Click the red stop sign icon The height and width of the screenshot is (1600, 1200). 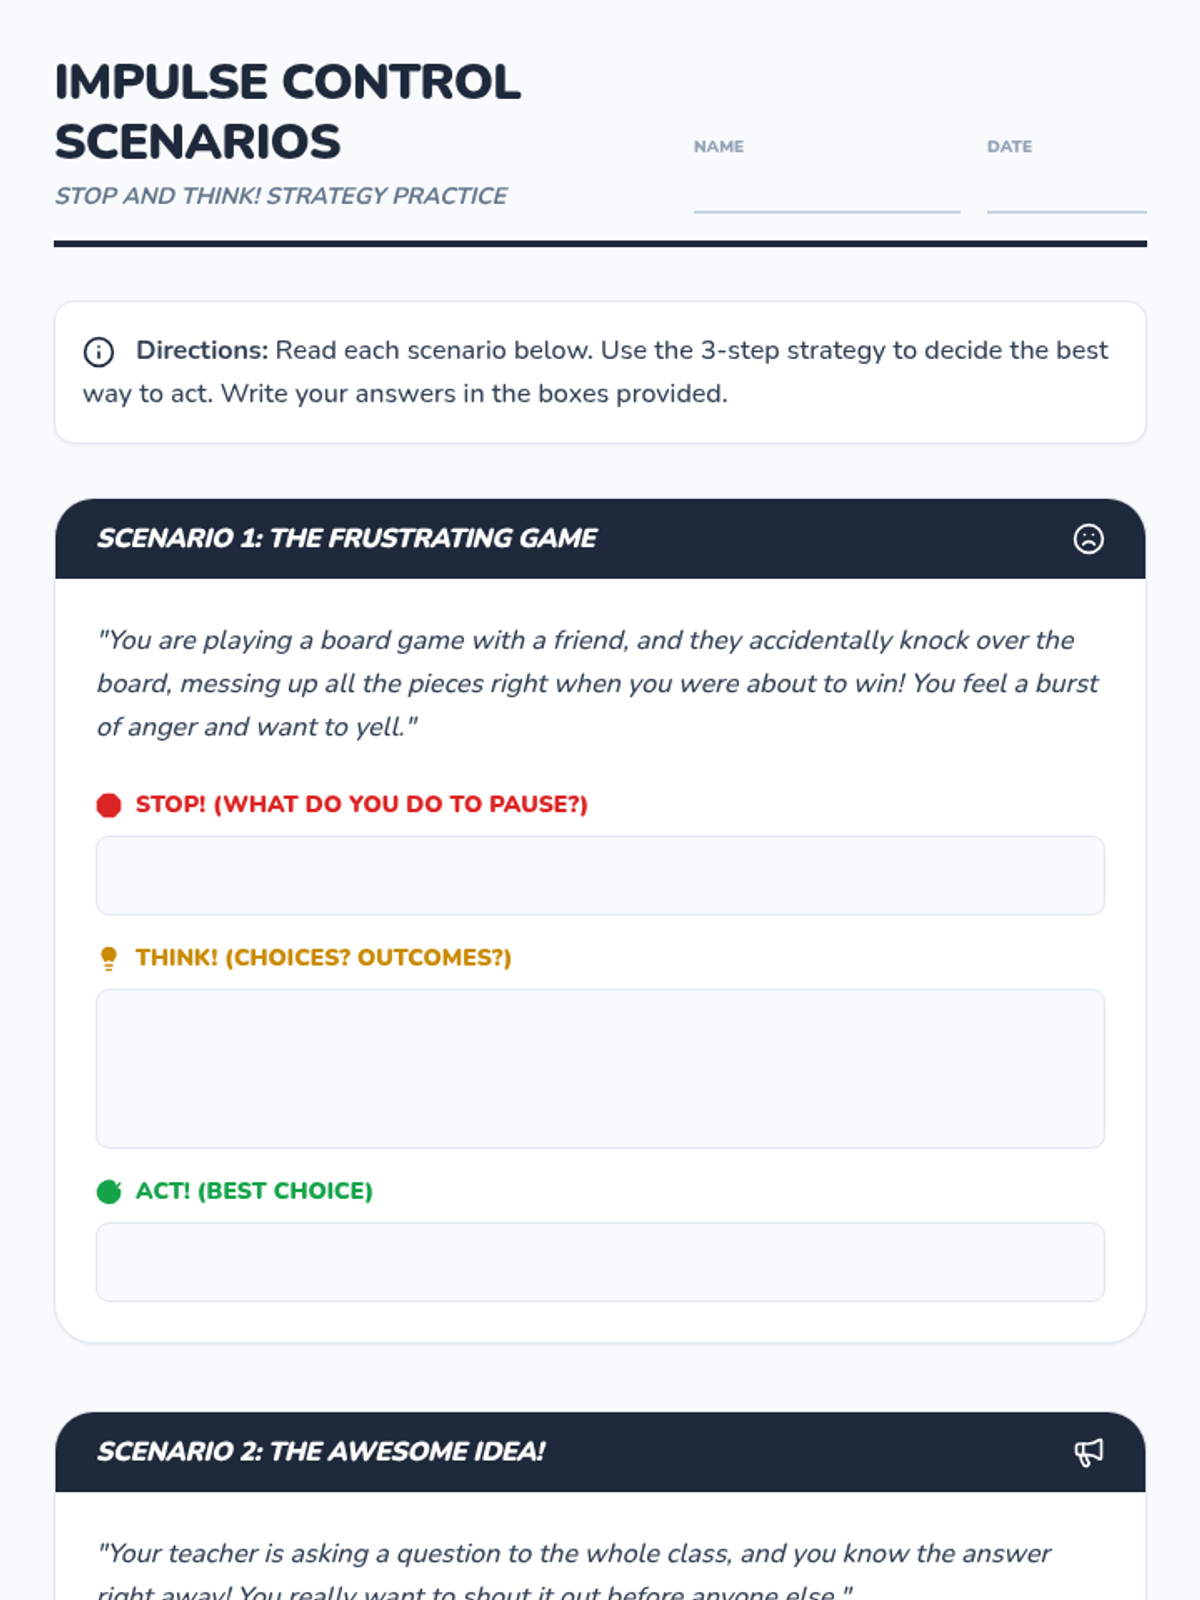[x=109, y=805]
